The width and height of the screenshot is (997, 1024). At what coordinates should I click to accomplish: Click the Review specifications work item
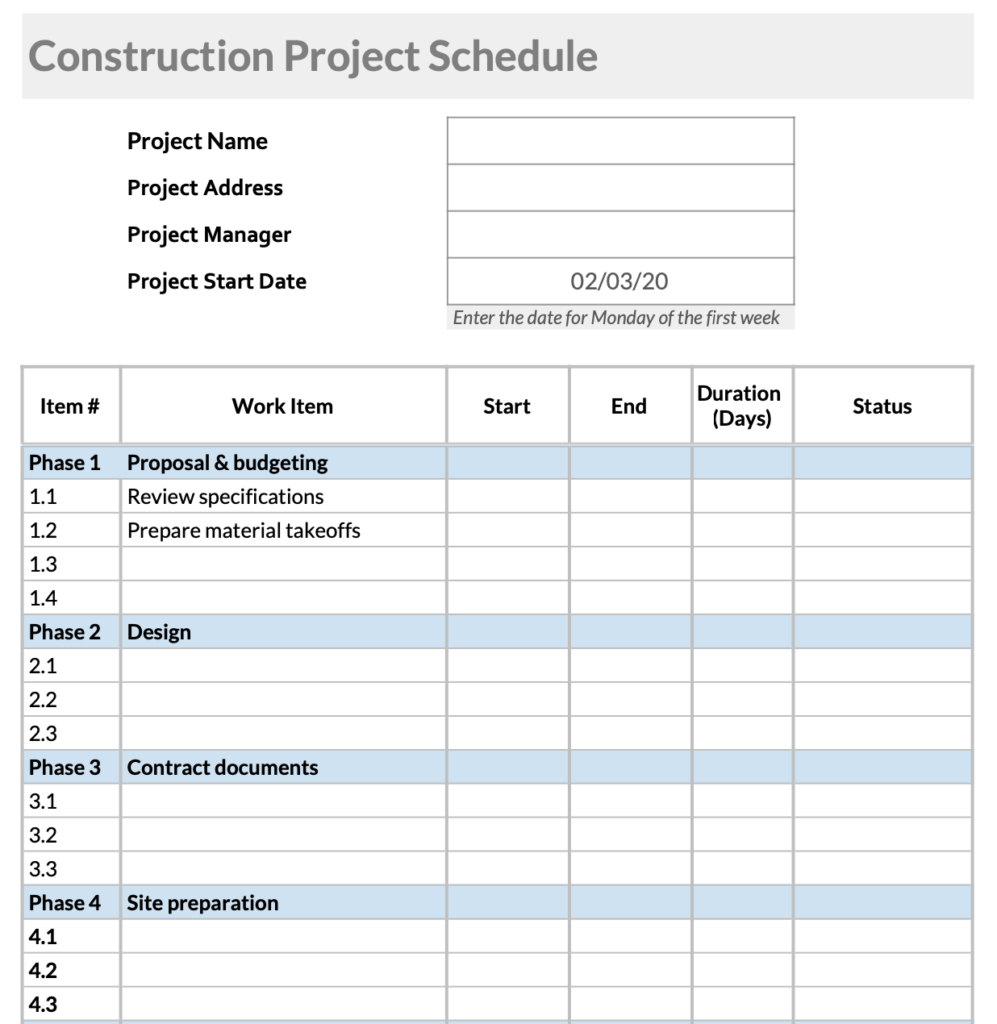click(226, 497)
